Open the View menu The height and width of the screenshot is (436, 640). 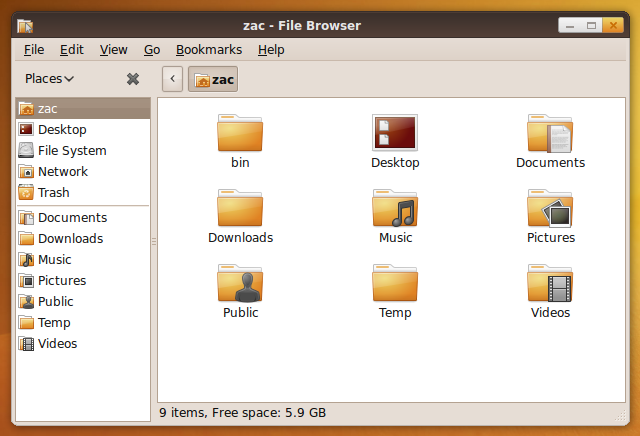click(113, 50)
